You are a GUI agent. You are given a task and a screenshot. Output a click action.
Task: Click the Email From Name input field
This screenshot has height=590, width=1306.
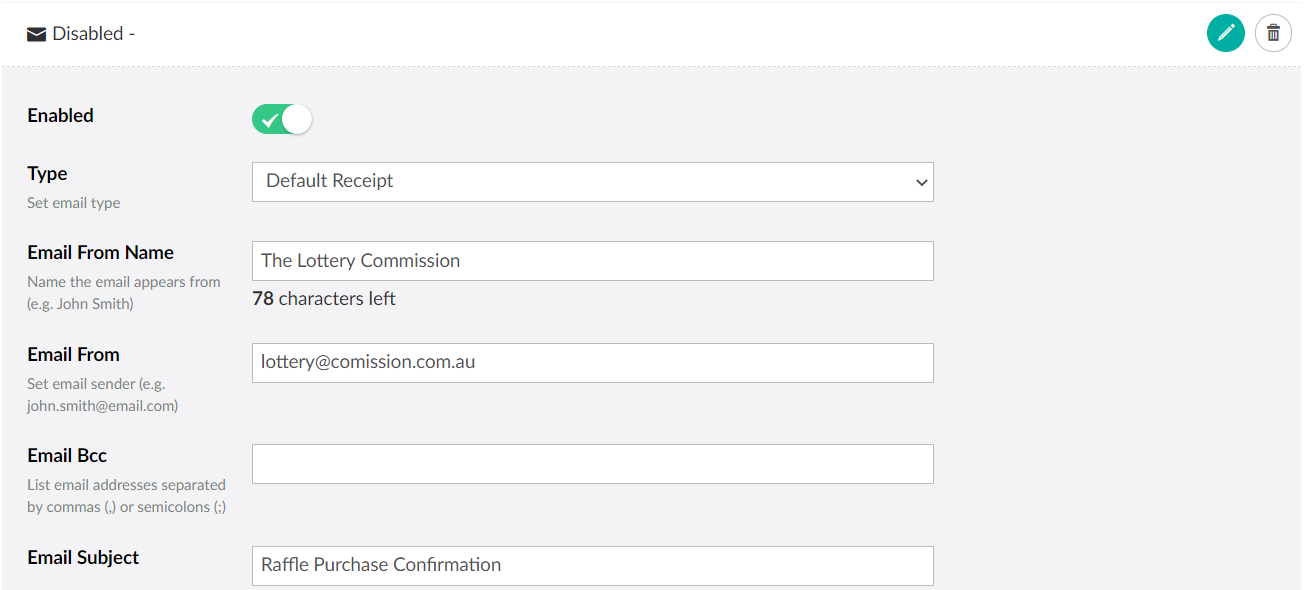point(592,261)
